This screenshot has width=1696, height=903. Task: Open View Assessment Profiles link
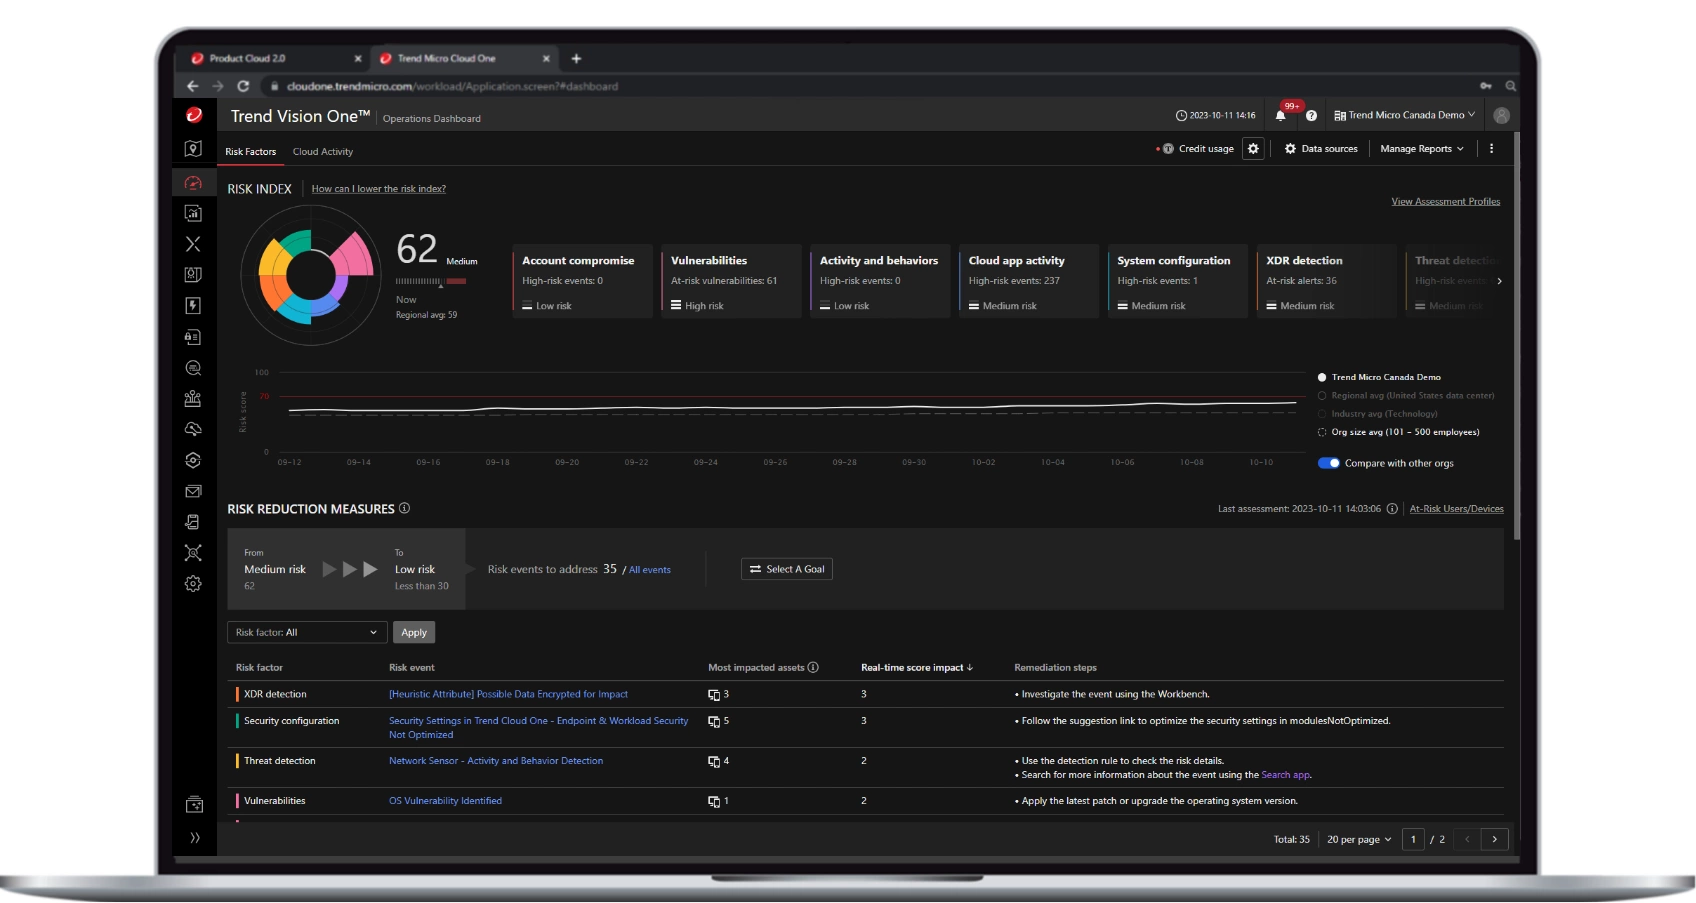point(1446,201)
